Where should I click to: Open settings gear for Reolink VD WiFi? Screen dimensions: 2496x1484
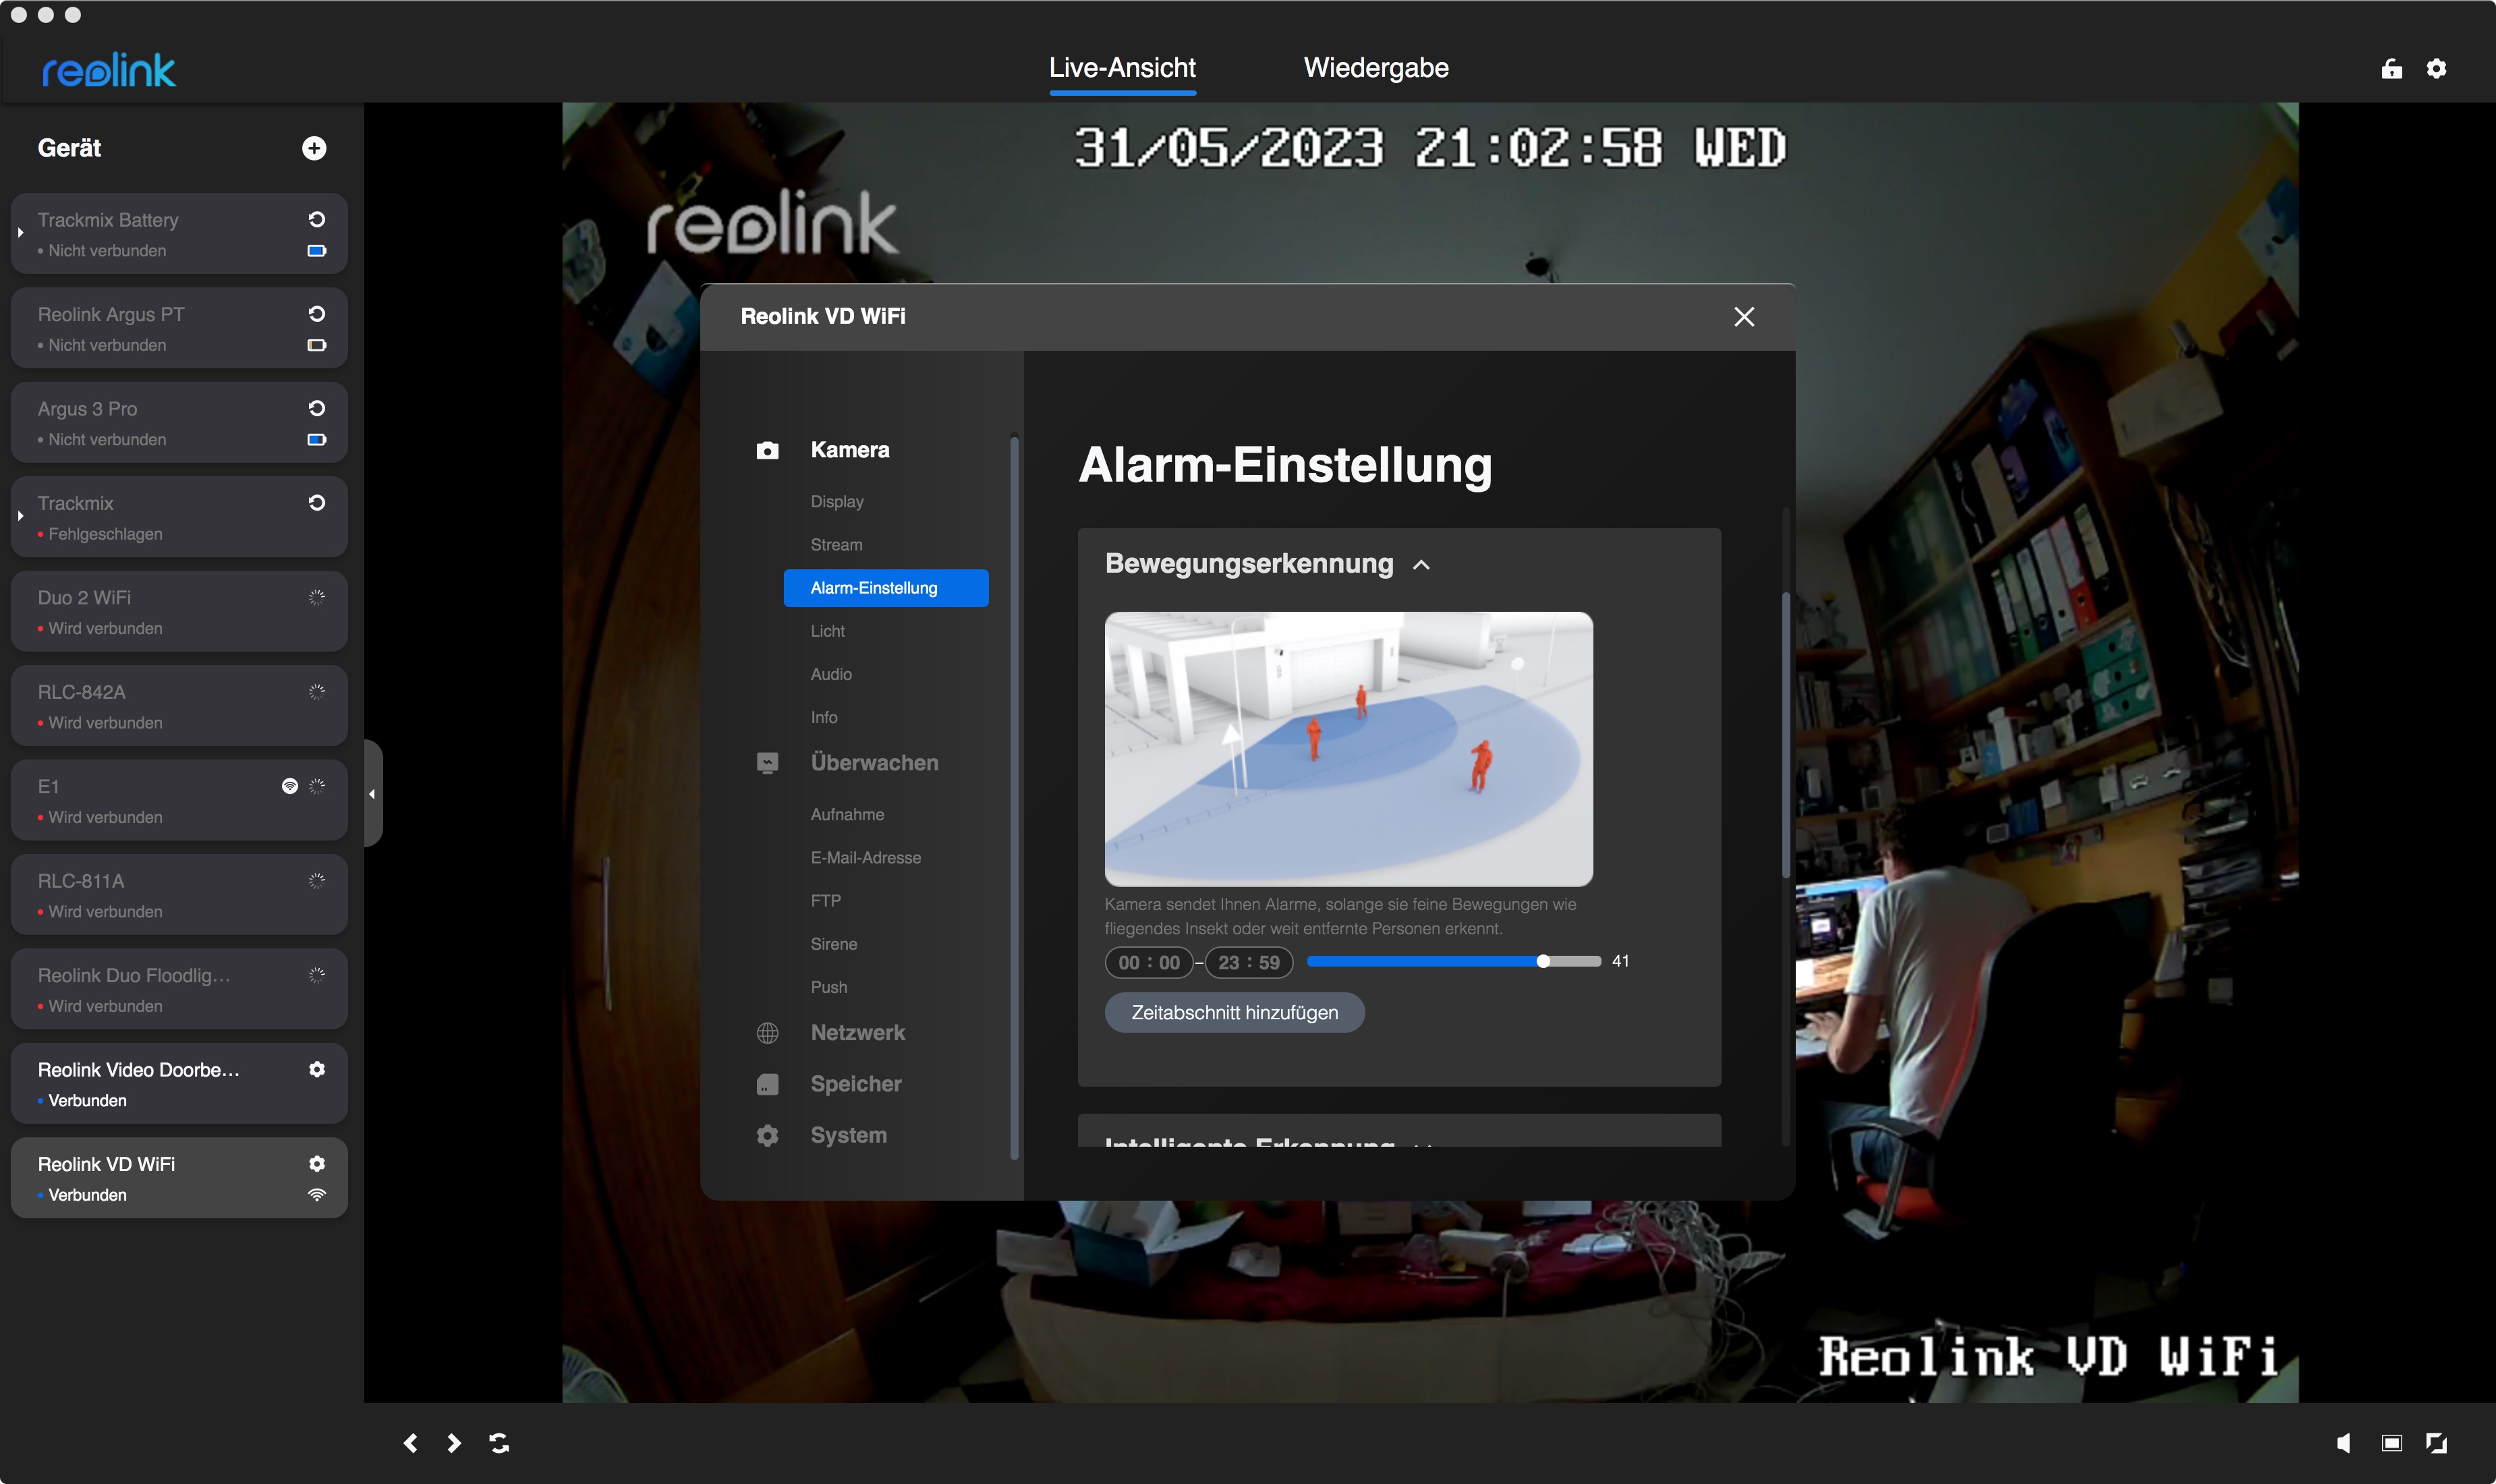pos(317,1163)
